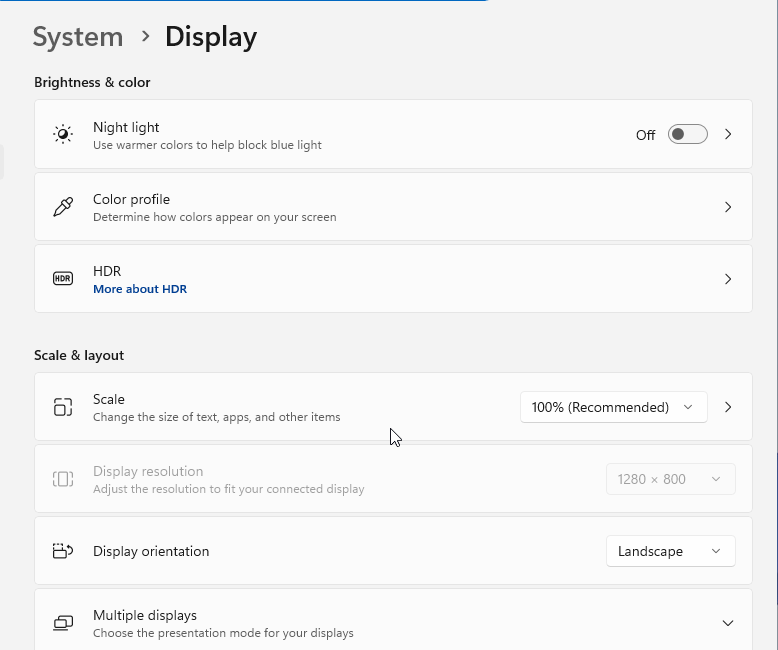Screen dimensions: 778x650
Task: Click the Multiple displays label
Action: pyautogui.click(x=145, y=615)
